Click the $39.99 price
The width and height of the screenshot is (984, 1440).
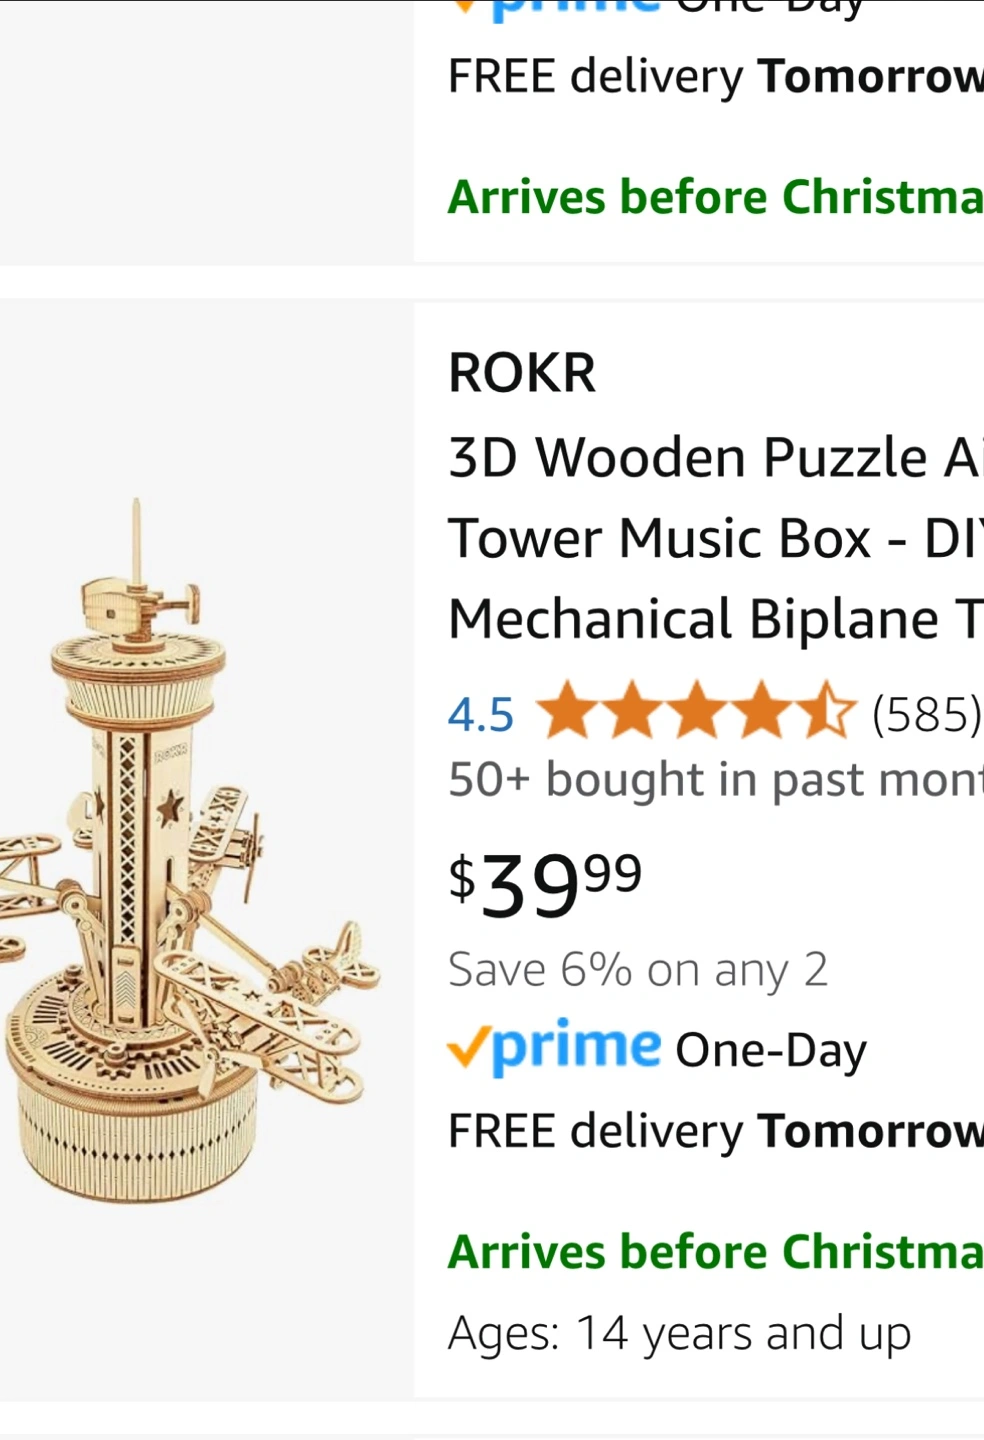pyautogui.click(x=545, y=885)
